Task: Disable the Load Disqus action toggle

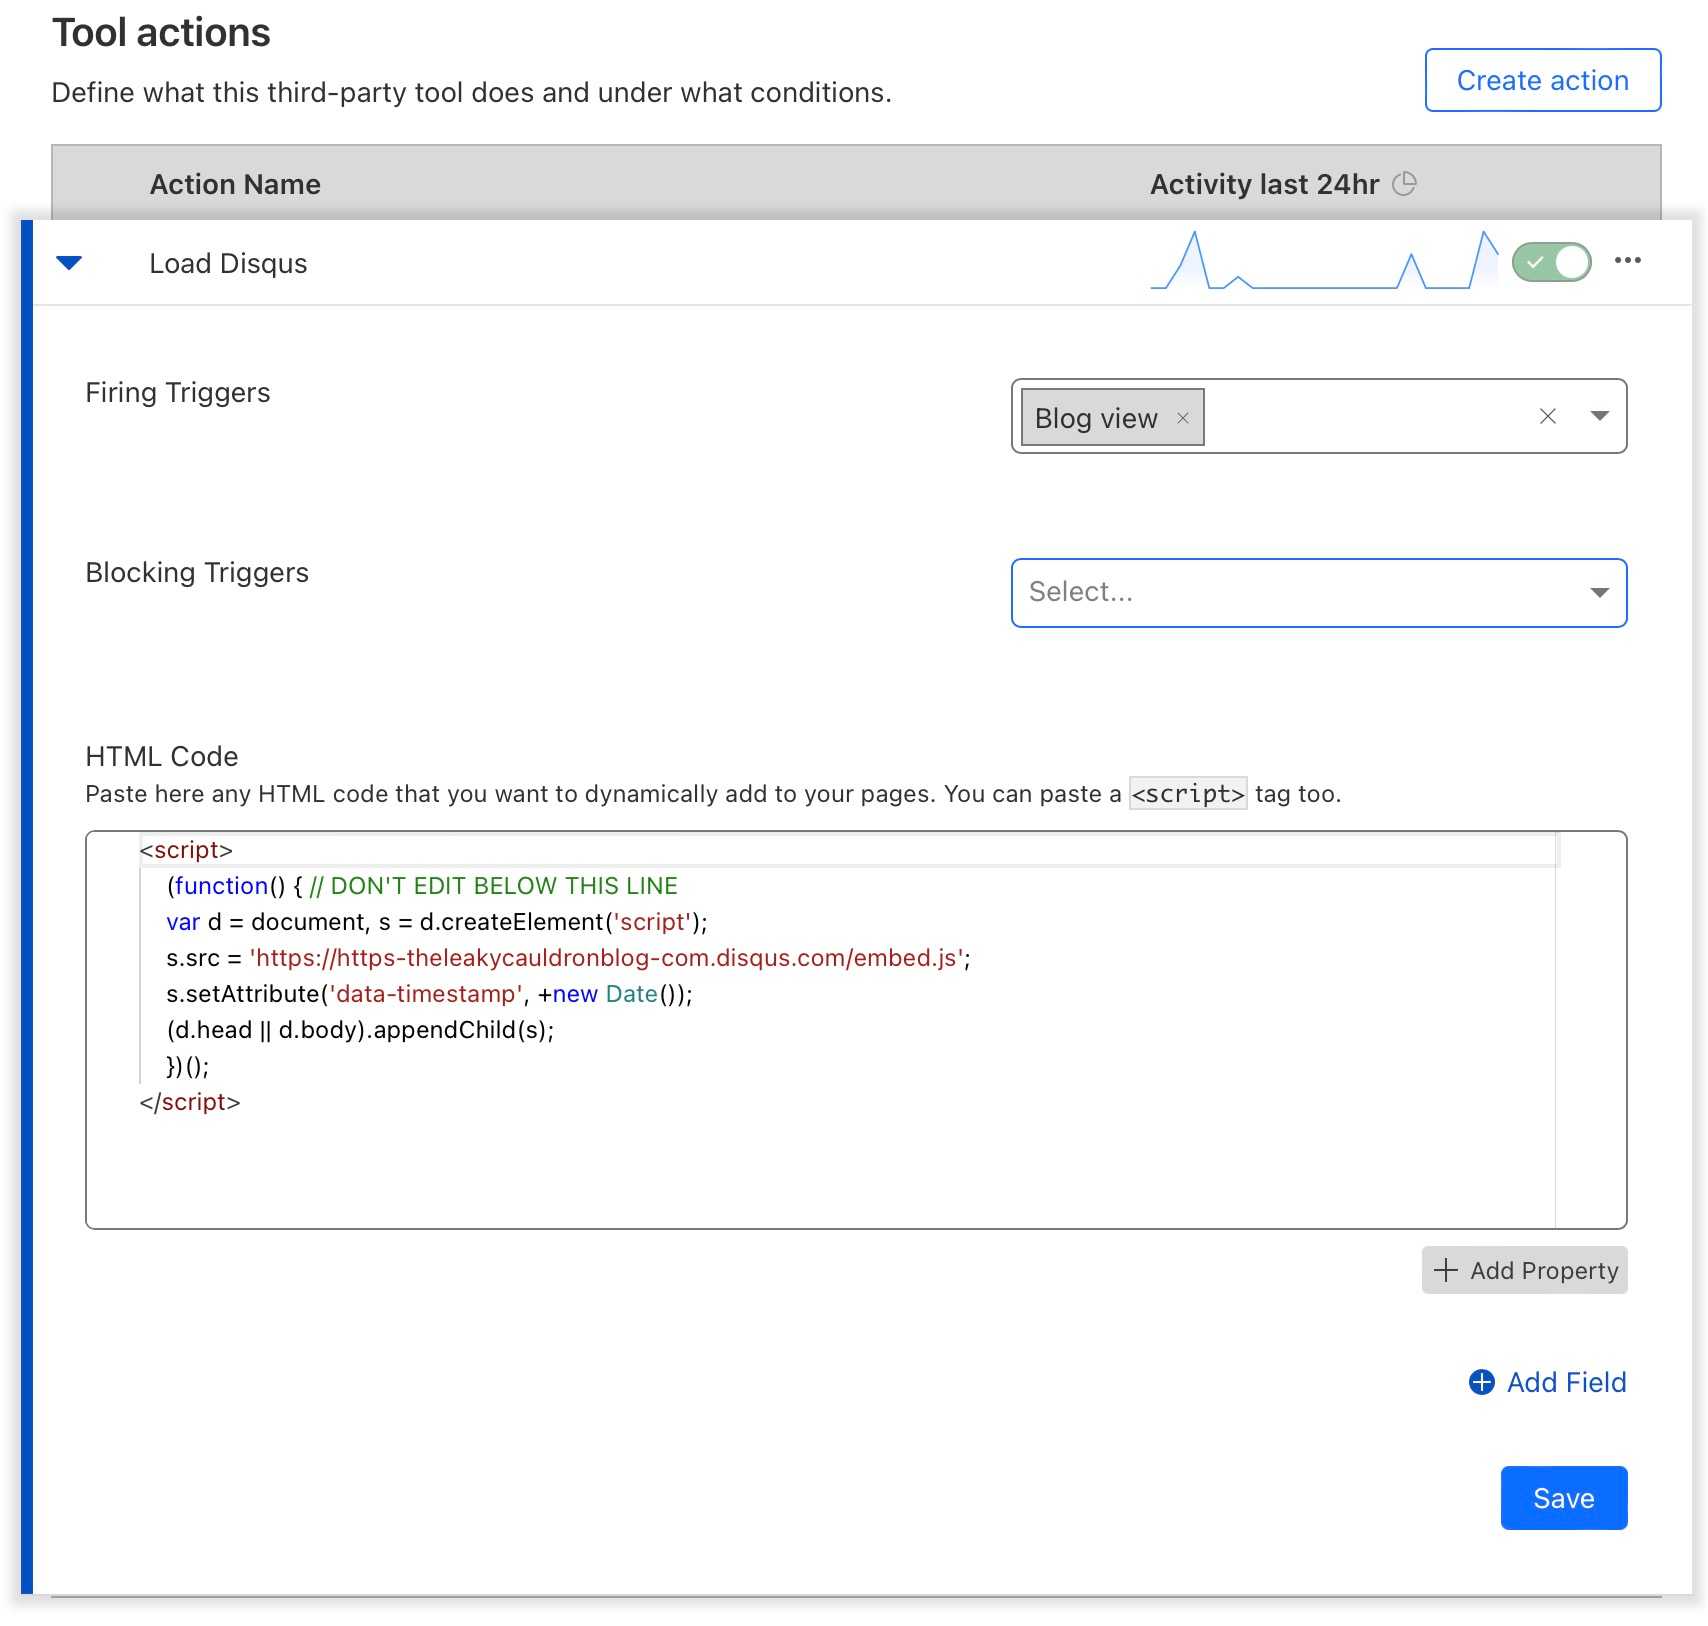Action: click(1551, 263)
